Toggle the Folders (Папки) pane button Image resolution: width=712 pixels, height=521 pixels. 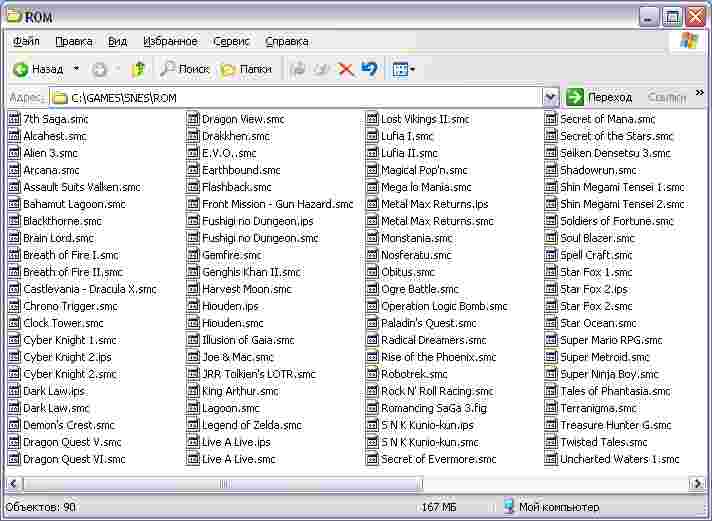tap(246, 69)
